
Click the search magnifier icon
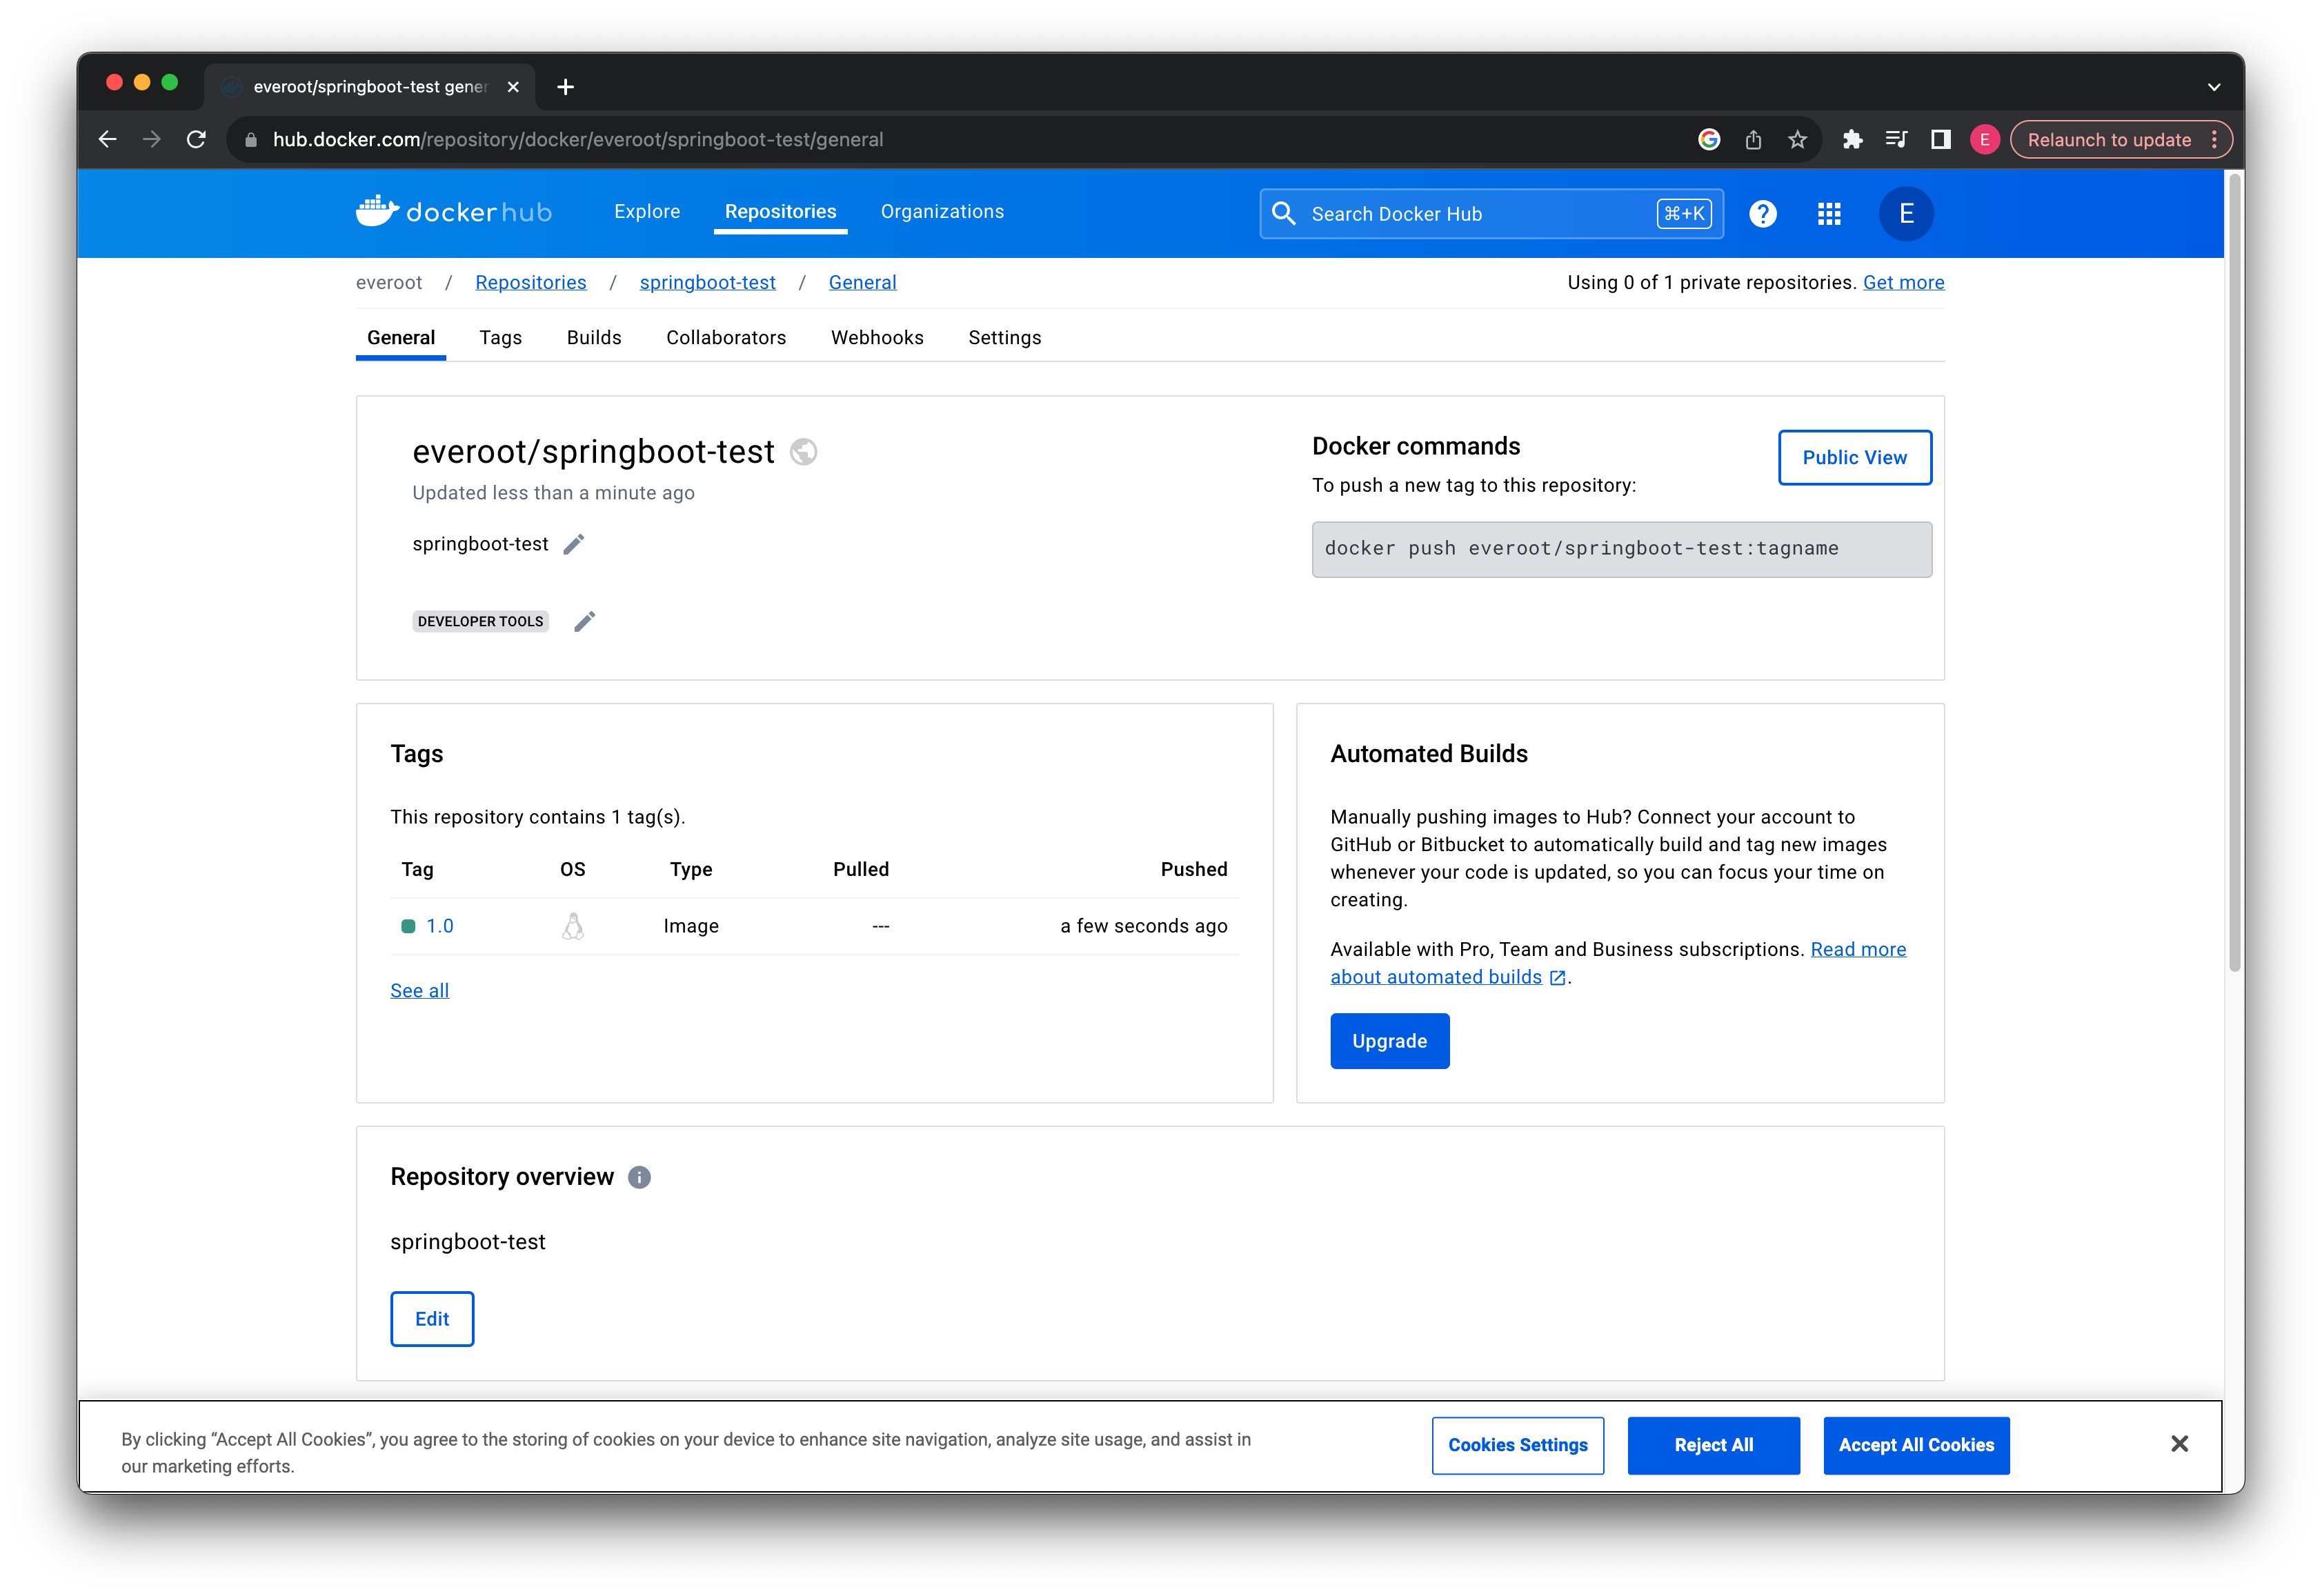pyautogui.click(x=1283, y=214)
